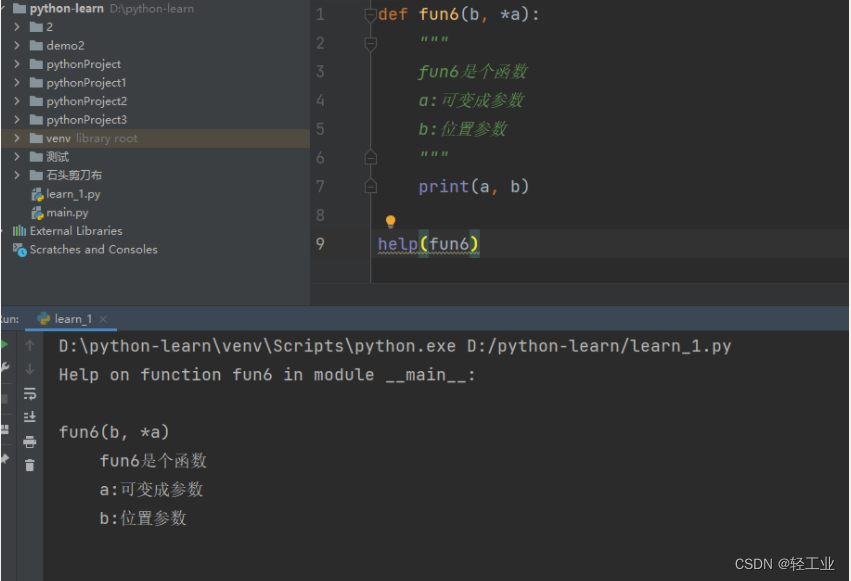Viewport: 851px width, 581px height.
Task: Click the down arrow in run toolbar
Action: (30, 369)
